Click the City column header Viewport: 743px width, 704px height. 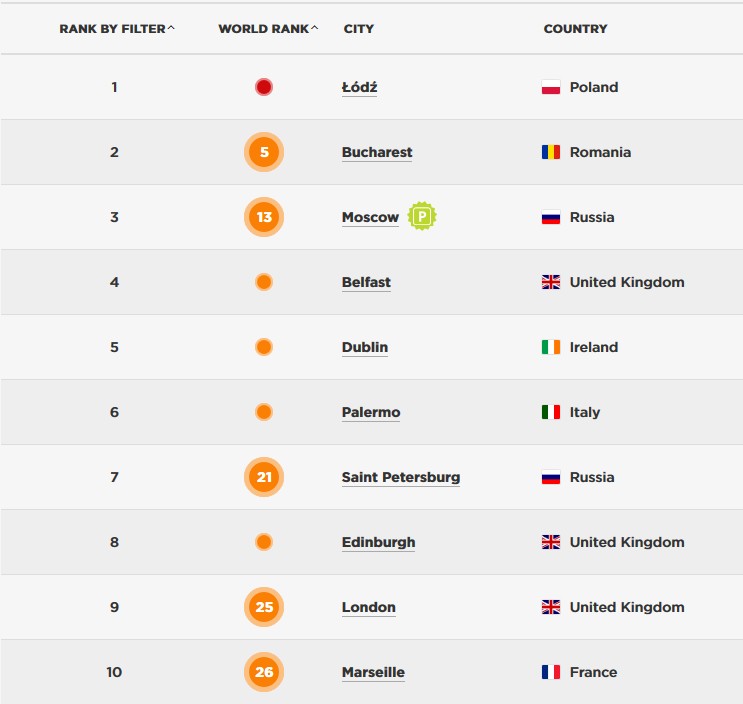pos(359,29)
